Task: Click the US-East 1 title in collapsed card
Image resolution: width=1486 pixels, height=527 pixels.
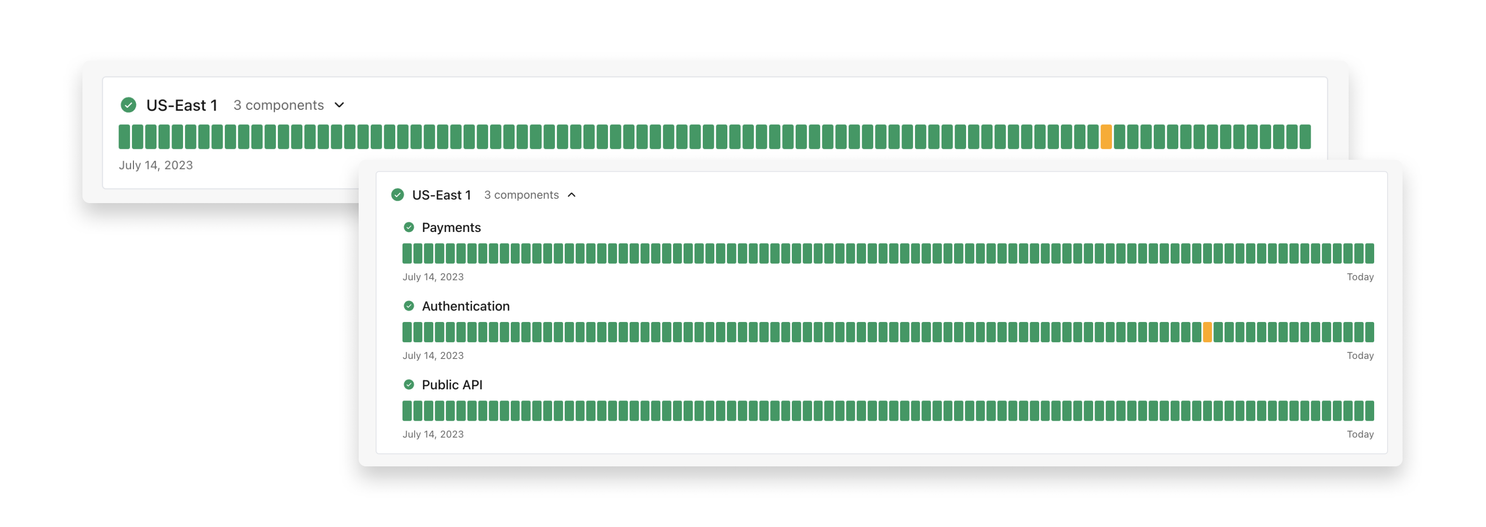Action: click(182, 105)
